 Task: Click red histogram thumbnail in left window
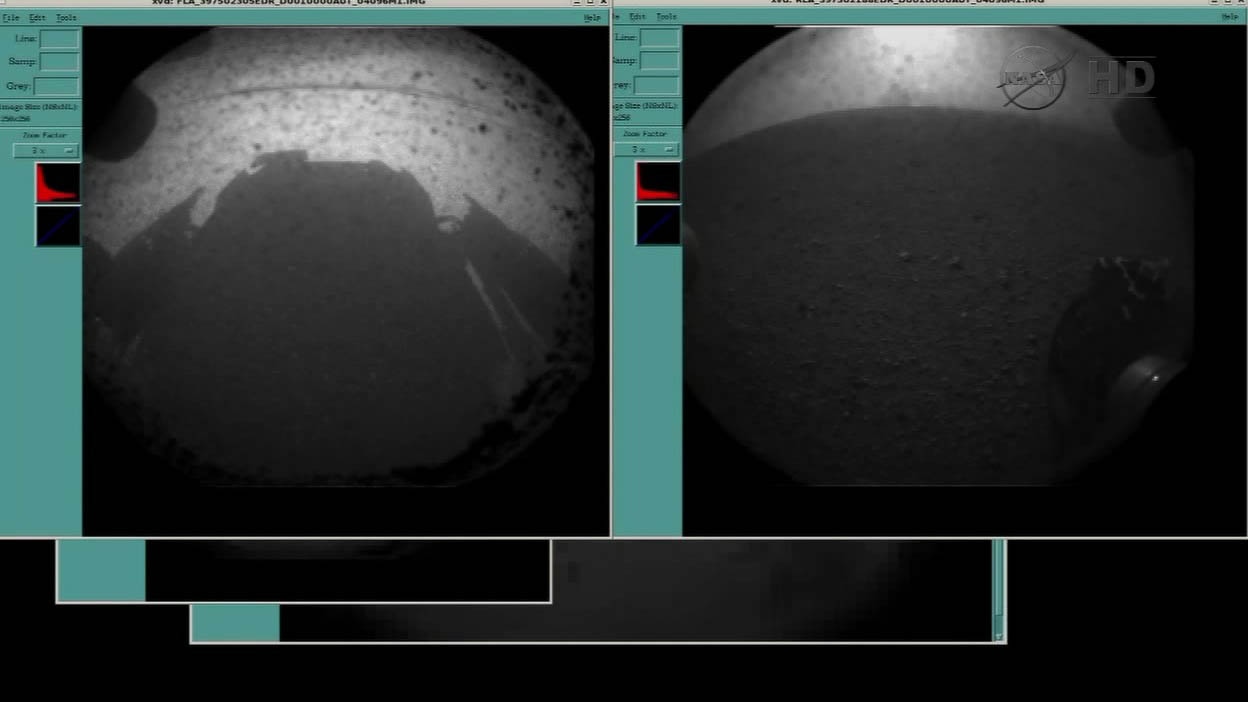tap(58, 183)
